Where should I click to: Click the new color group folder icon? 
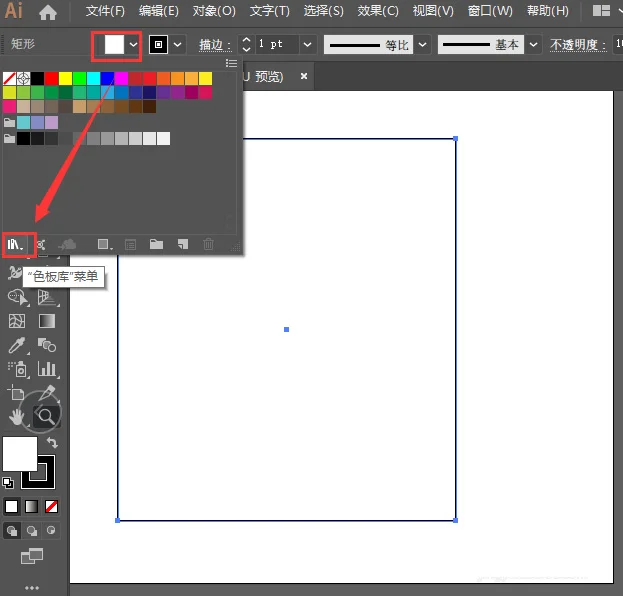click(156, 244)
